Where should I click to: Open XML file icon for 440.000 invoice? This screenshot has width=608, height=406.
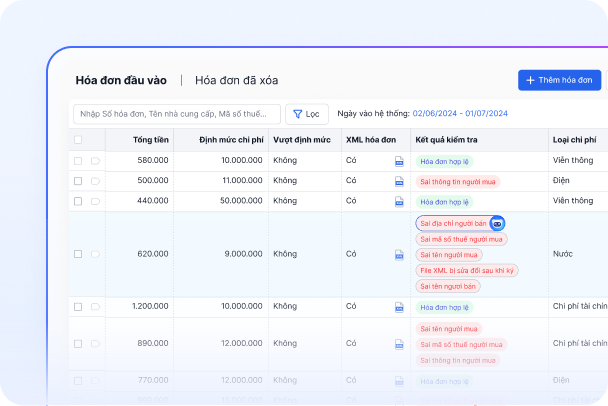tap(399, 201)
